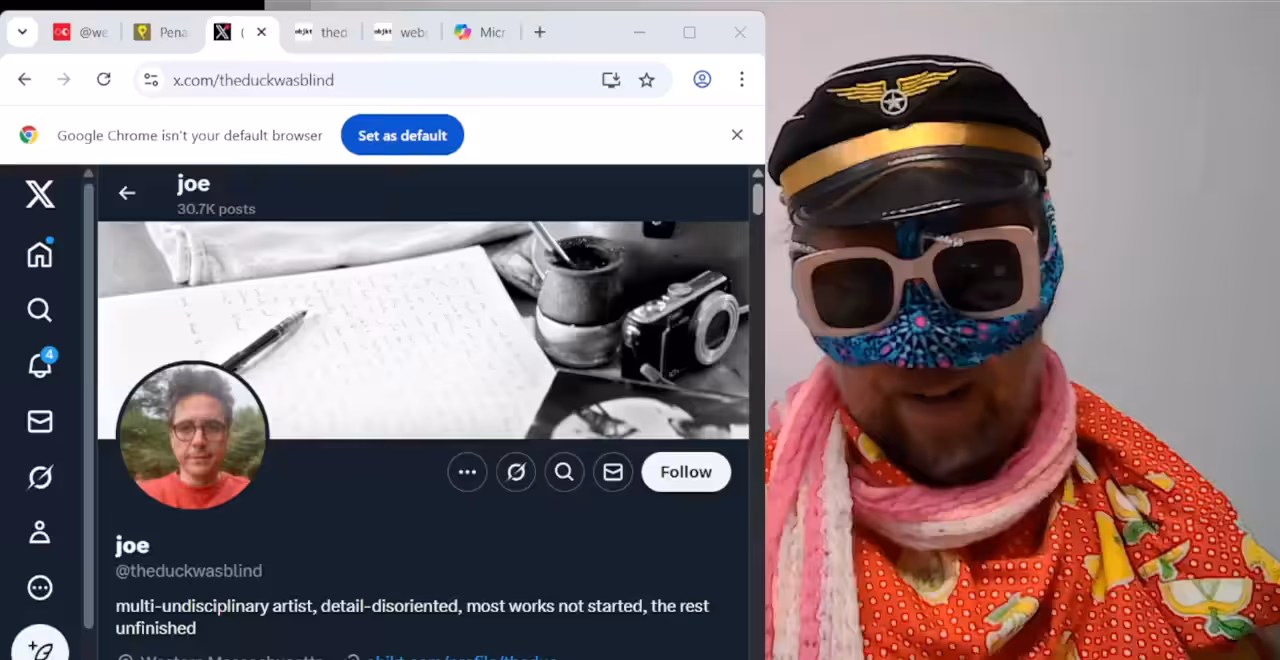Switch to the '@we' tab
This screenshot has height=660, width=1280.
pyautogui.click(x=80, y=32)
